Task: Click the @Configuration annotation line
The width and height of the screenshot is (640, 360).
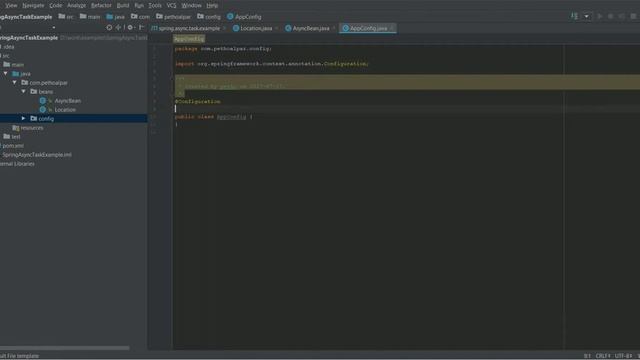Action: coord(198,102)
